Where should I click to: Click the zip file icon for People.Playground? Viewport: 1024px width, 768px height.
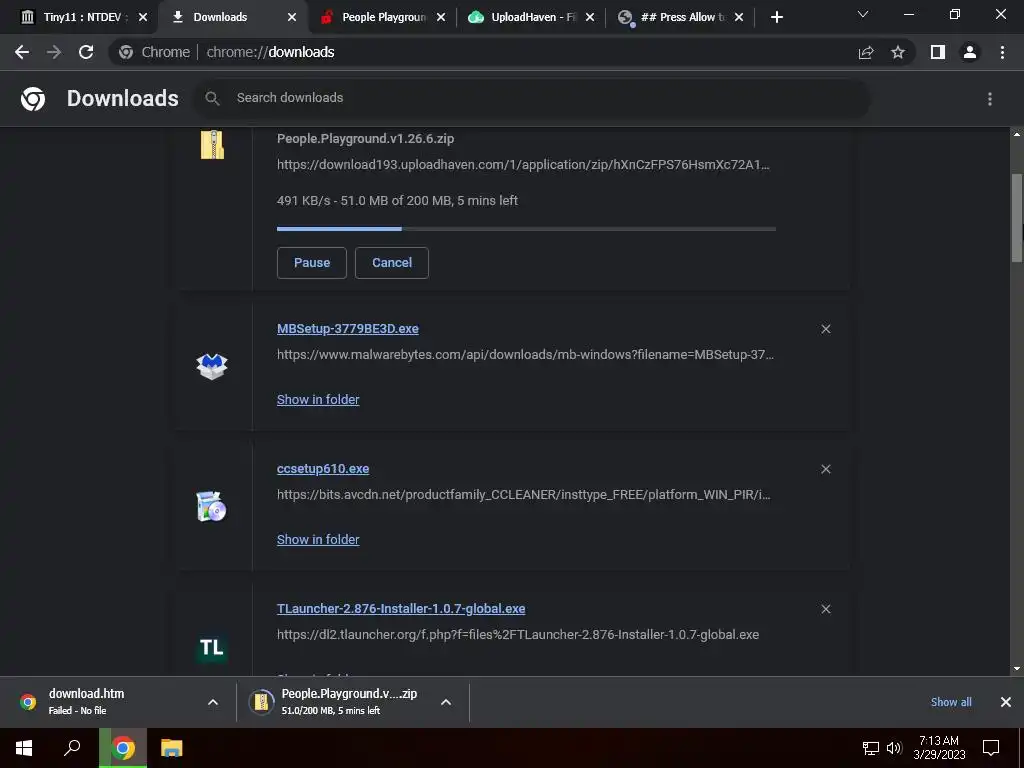tap(212, 144)
